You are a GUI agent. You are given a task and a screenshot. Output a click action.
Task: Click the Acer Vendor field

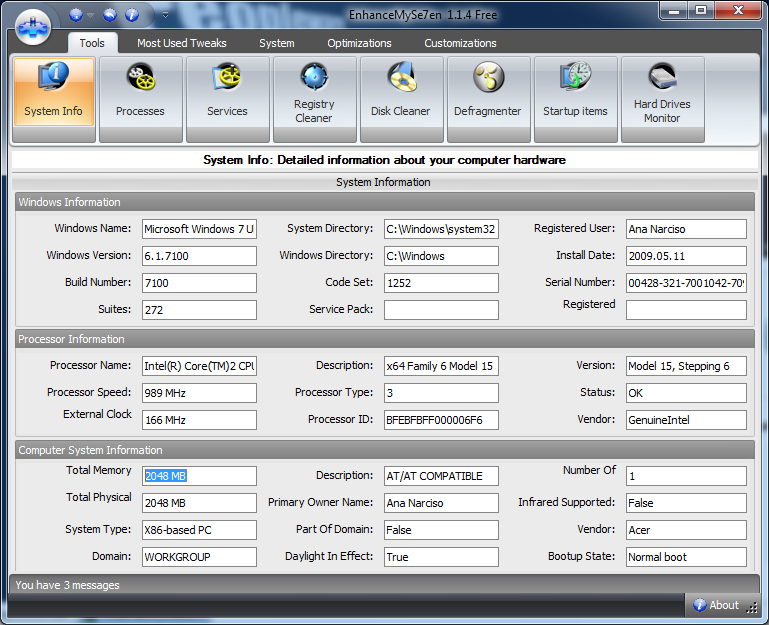(x=686, y=530)
